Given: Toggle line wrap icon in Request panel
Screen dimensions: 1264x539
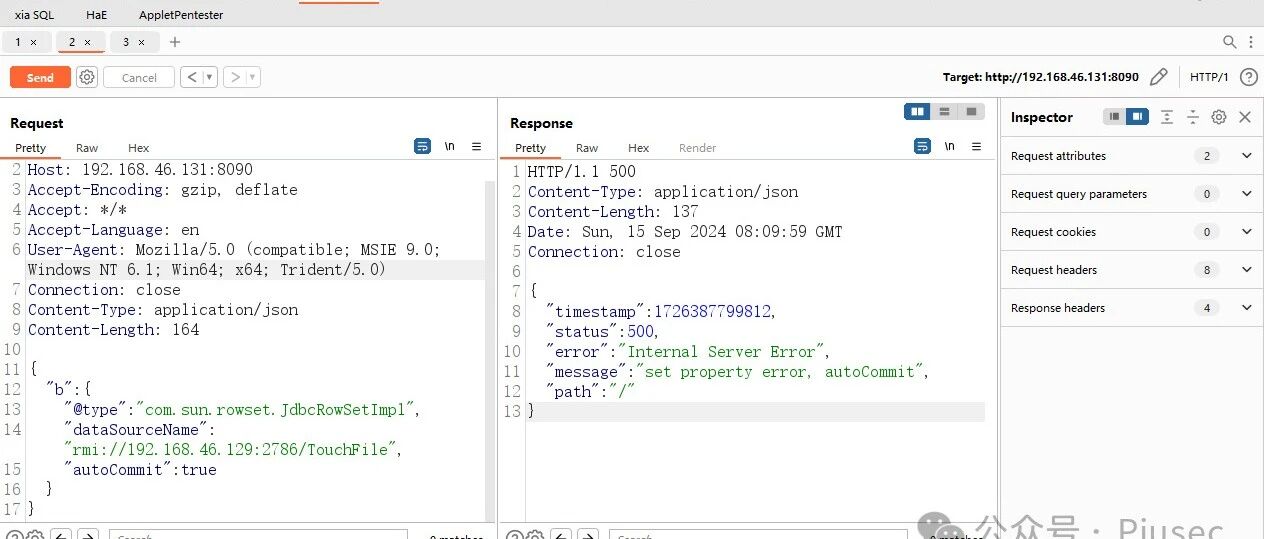Looking at the screenshot, I should pyautogui.click(x=422, y=146).
